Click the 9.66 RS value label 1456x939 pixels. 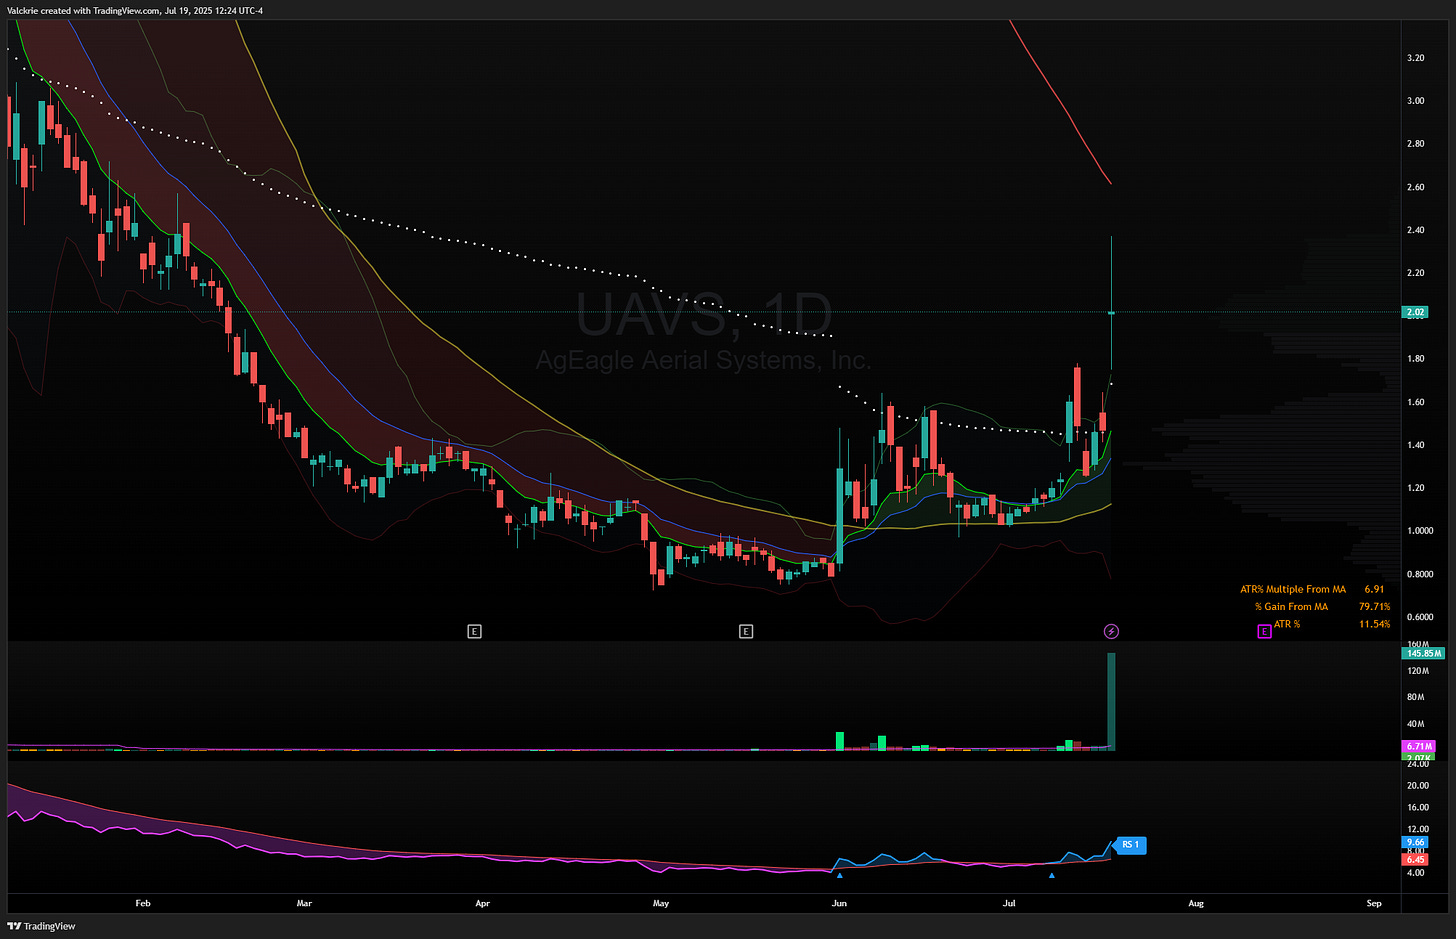pyautogui.click(x=1416, y=842)
